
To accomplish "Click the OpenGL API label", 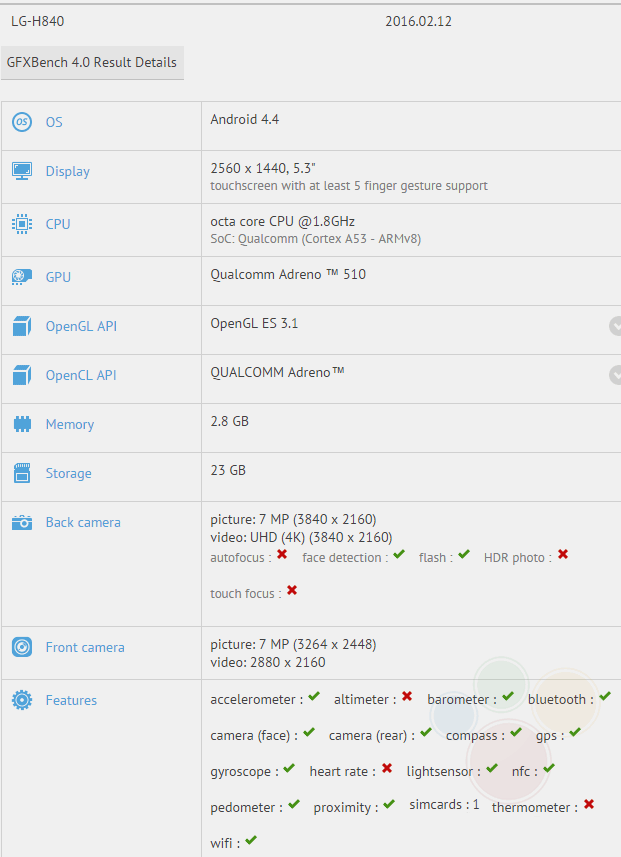I will (81, 326).
